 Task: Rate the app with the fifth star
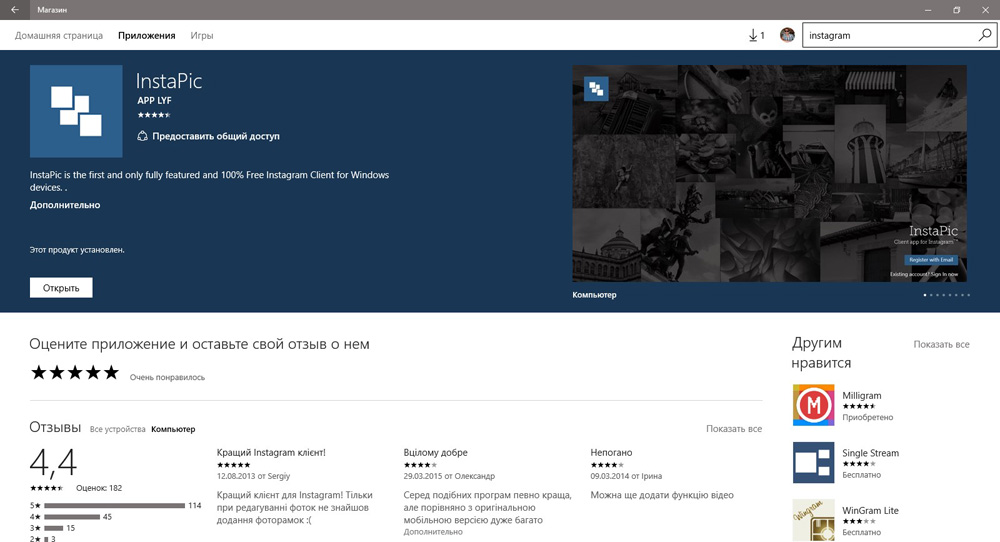[112, 372]
